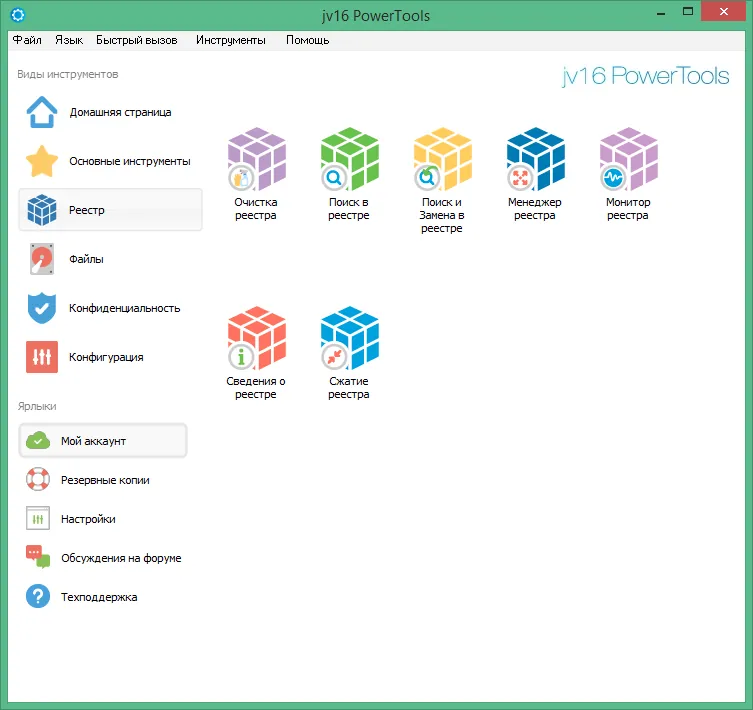Select Основные инструменты category label
This screenshot has height=710, width=753.
click(130, 161)
